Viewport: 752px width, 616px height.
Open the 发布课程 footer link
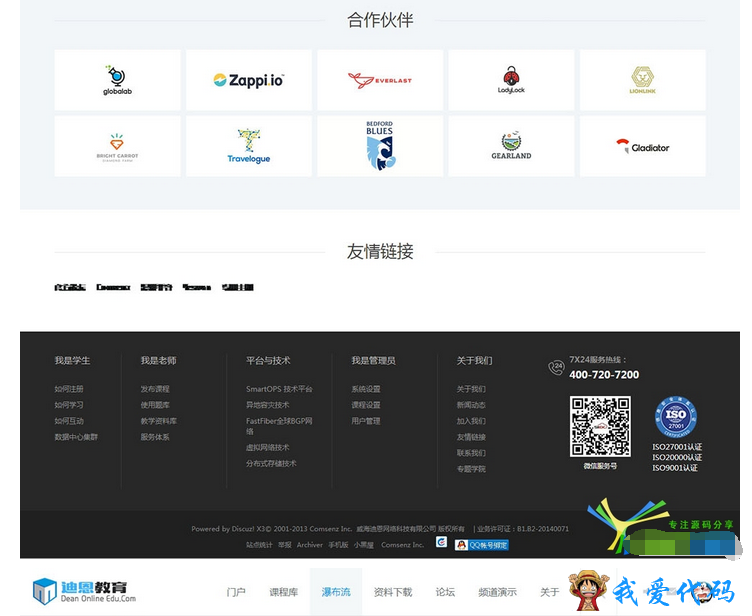(155, 389)
